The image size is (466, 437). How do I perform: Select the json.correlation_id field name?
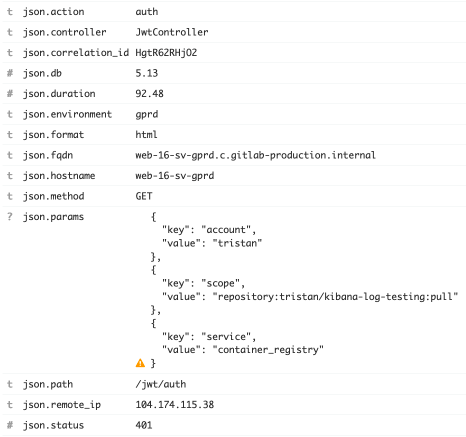[x=76, y=53]
